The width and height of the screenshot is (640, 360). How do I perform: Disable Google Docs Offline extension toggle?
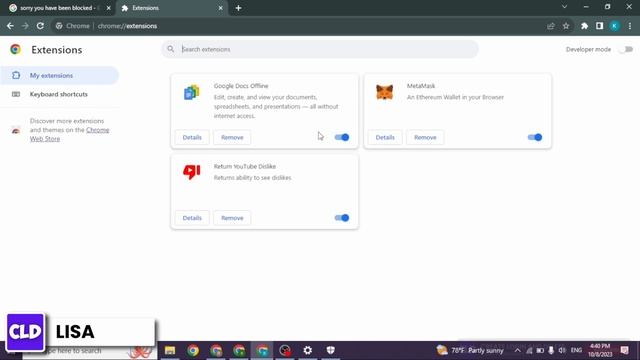[342, 137]
